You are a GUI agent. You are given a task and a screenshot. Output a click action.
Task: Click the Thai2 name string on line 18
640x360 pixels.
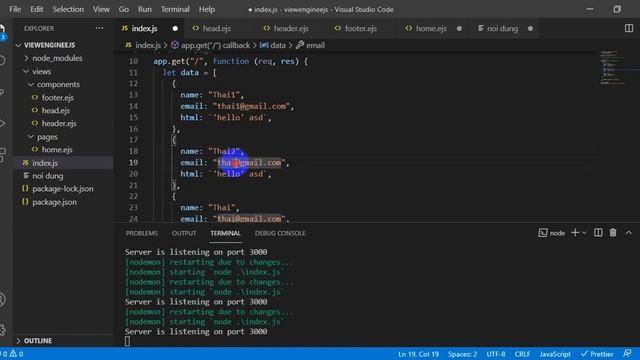[224, 151]
